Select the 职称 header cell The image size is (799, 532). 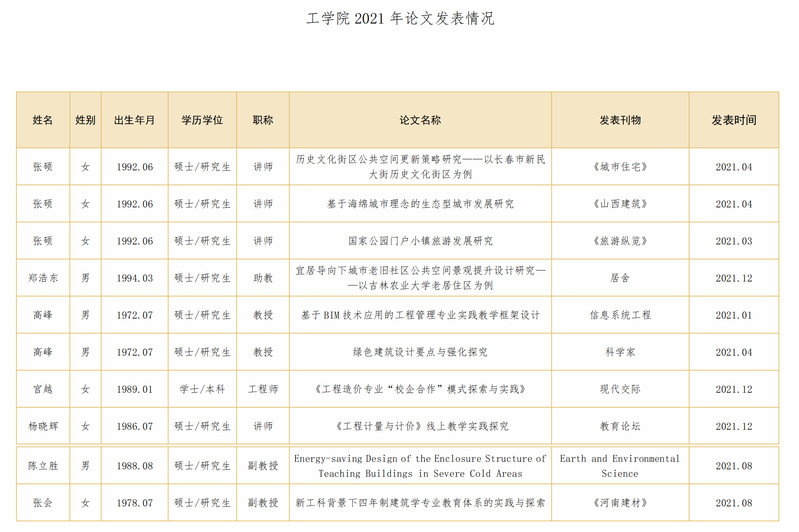click(263, 120)
